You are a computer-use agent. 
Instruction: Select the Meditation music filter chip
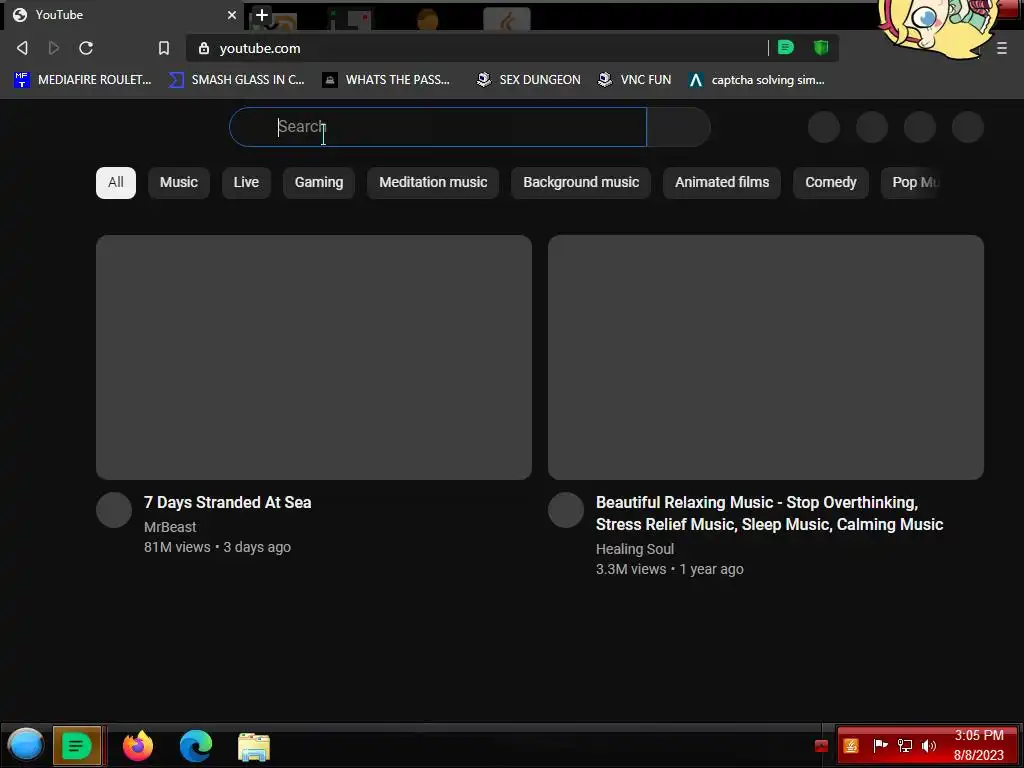pyautogui.click(x=433, y=182)
